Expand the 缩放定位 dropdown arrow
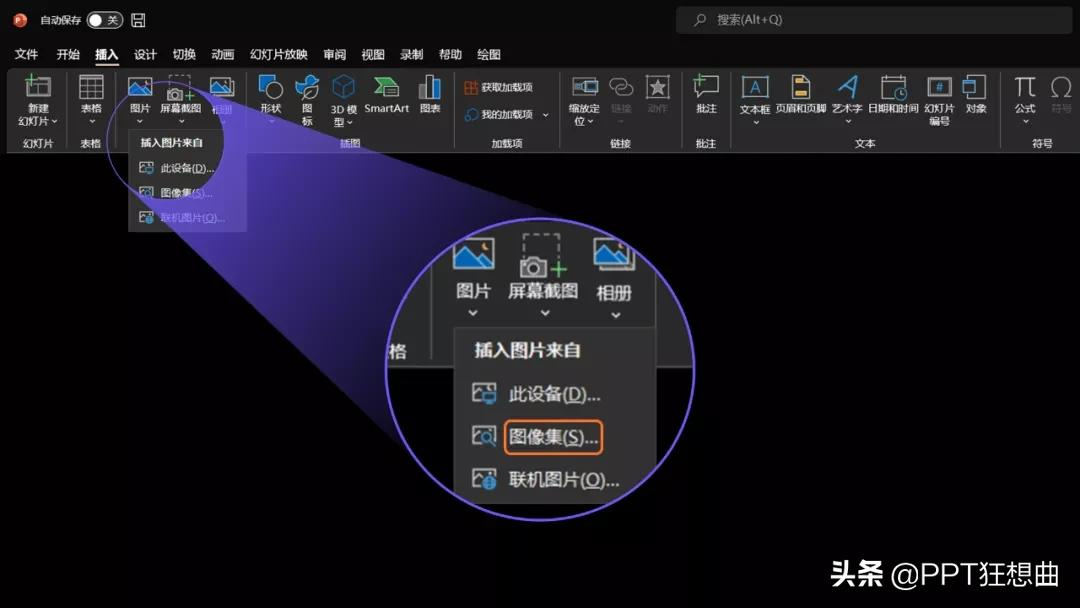Viewport: 1080px width, 608px height. point(591,122)
